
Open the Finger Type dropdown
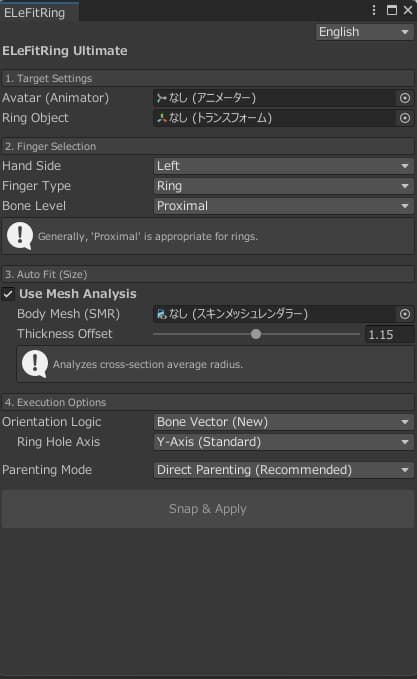click(283, 186)
